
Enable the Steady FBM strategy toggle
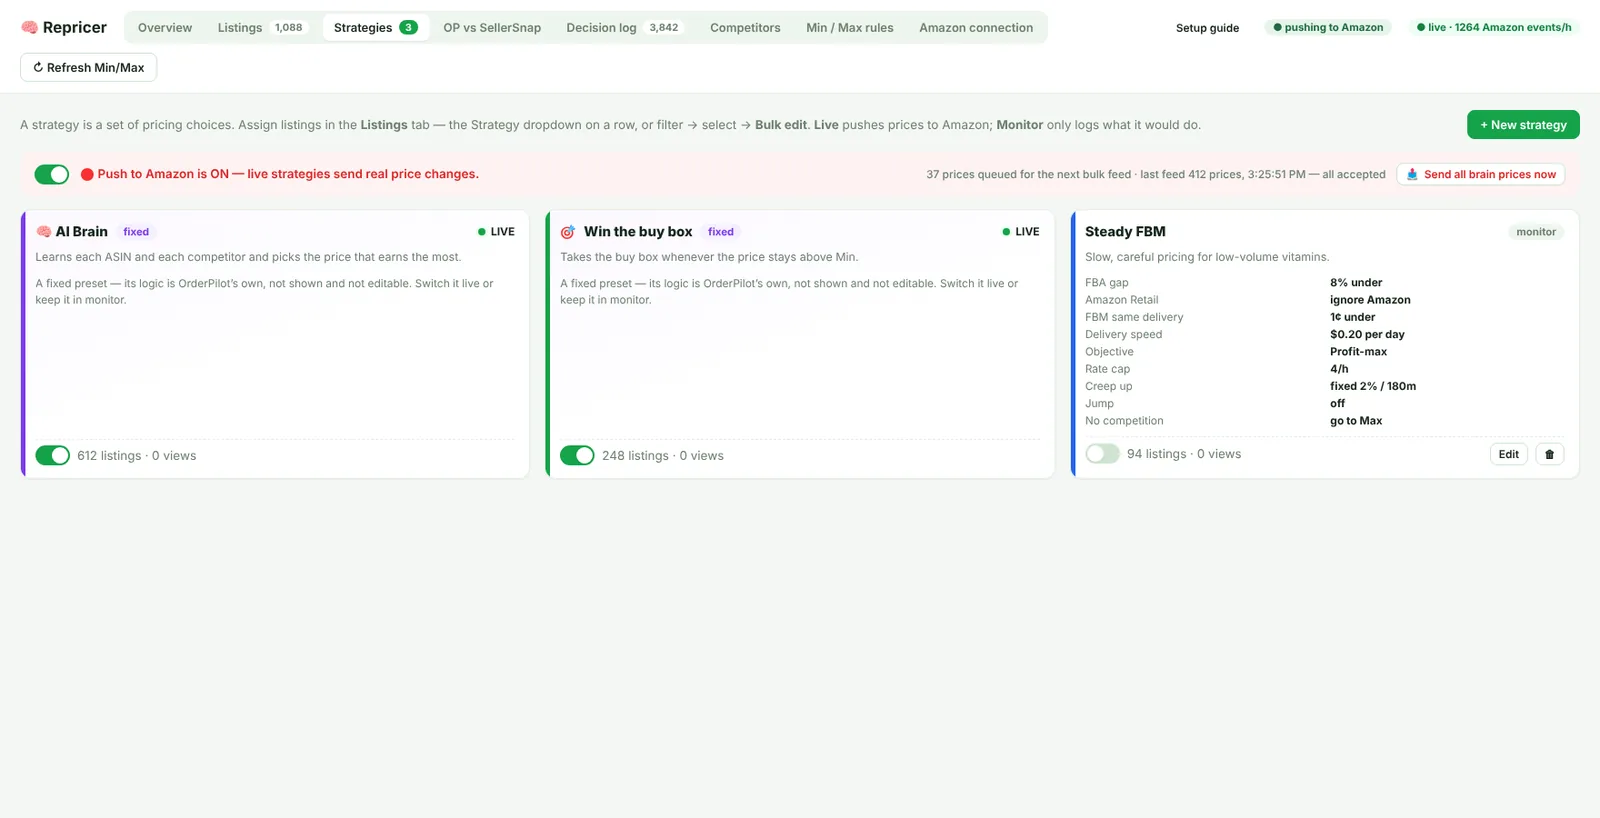coord(1102,454)
